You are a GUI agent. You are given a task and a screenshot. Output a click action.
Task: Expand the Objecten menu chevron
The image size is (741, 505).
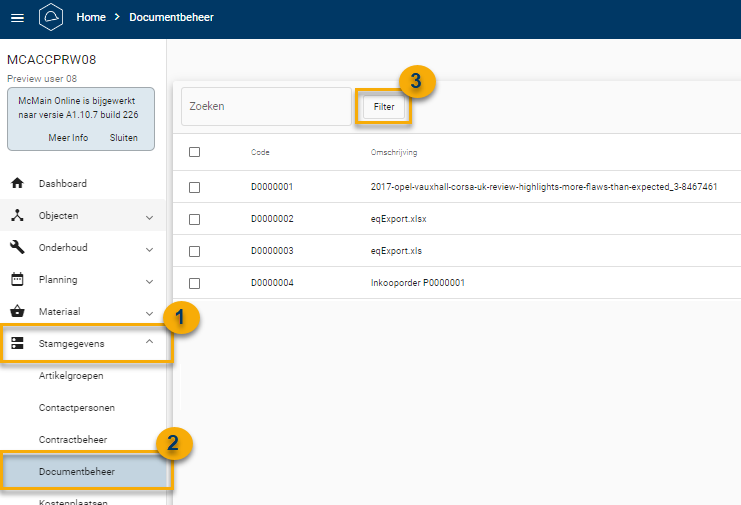tap(149, 216)
